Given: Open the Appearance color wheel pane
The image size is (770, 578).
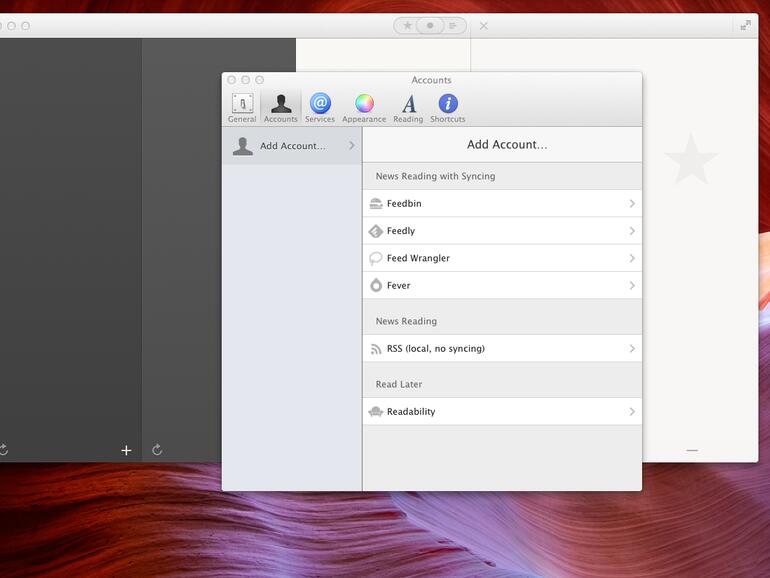Looking at the screenshot, I should click(x=364, y=107).
